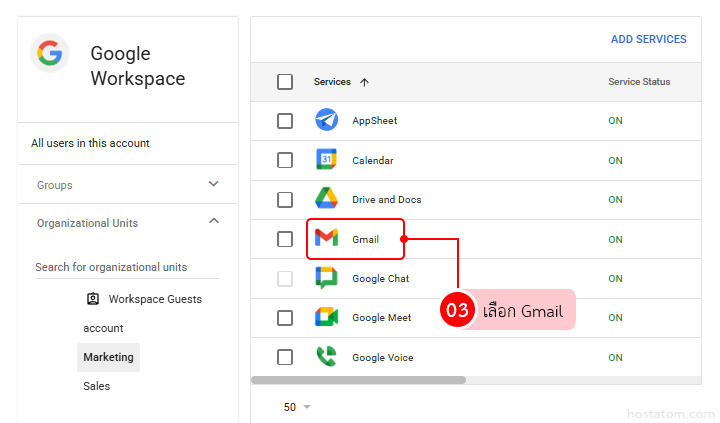Click the Gmail envelope icon
The height and width of the screenshot is (423, 720).
[326, 238]
